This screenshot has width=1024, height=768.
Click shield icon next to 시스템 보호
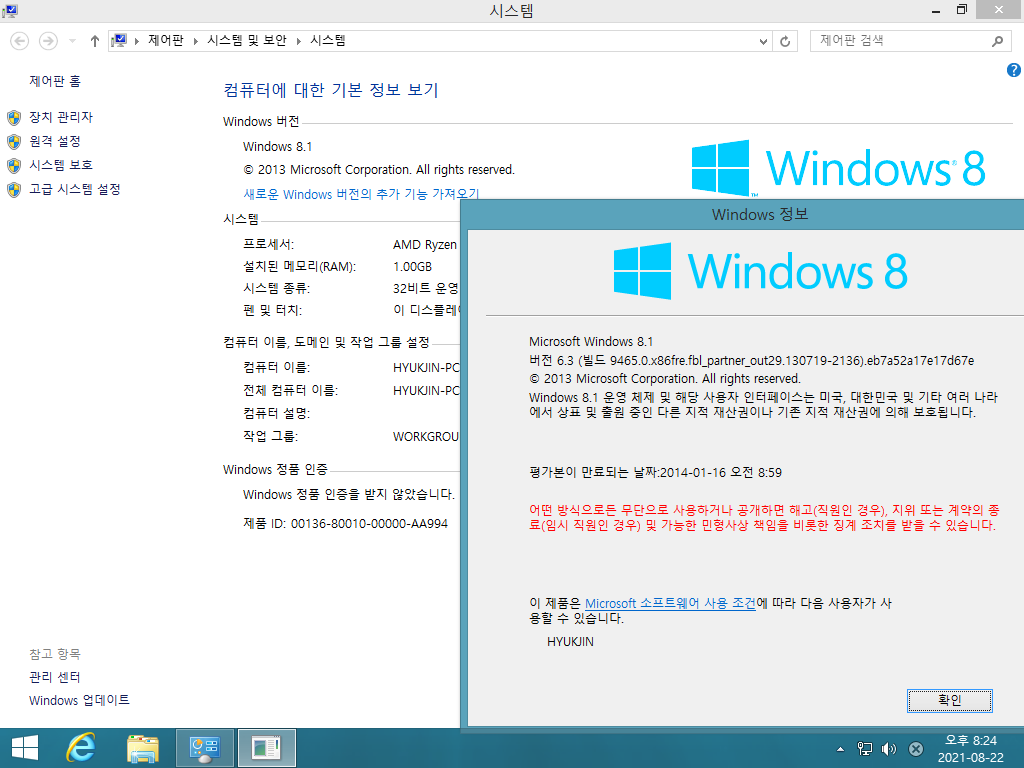click(x=14, y=165)
